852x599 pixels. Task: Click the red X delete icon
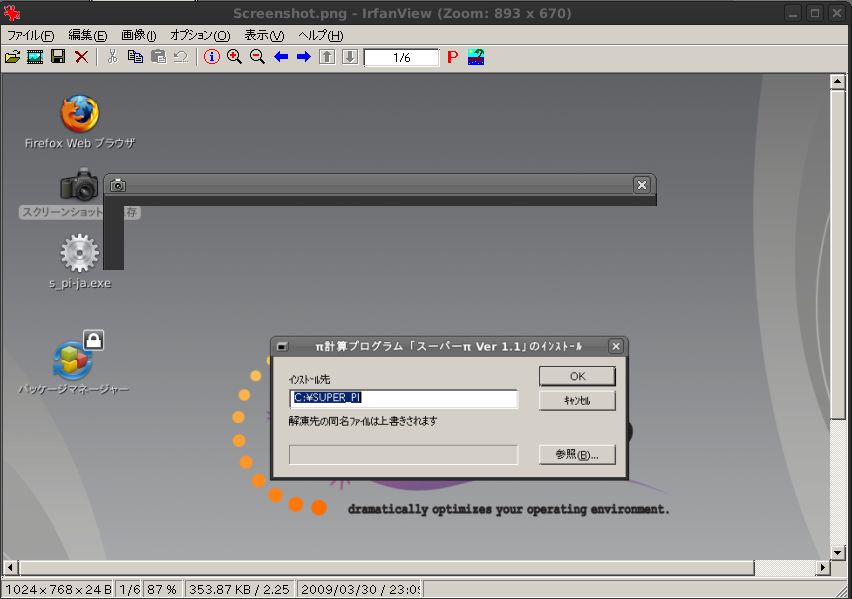coord(82,57)
